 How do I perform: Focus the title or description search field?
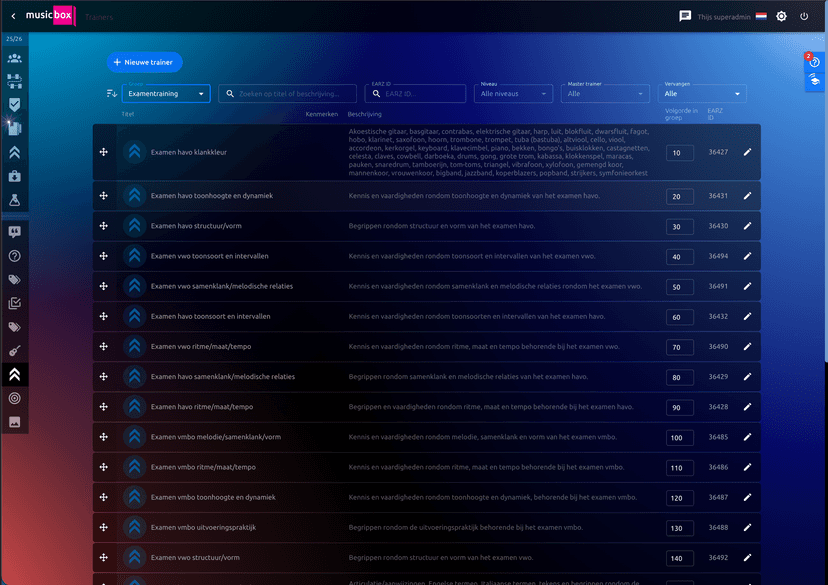pyautogui.click(x=287, y=93)
